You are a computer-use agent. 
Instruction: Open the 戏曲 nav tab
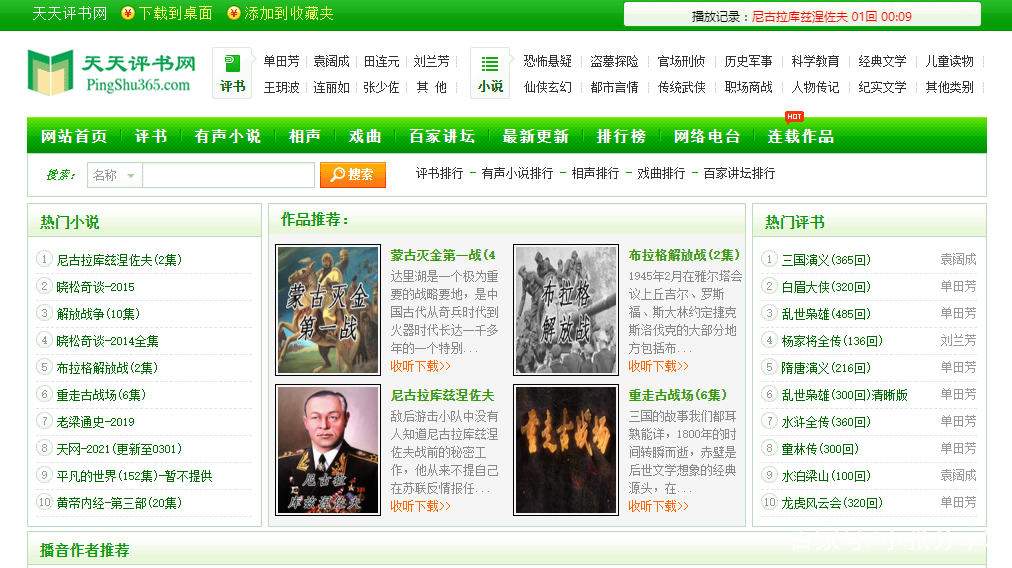point(365,136)
